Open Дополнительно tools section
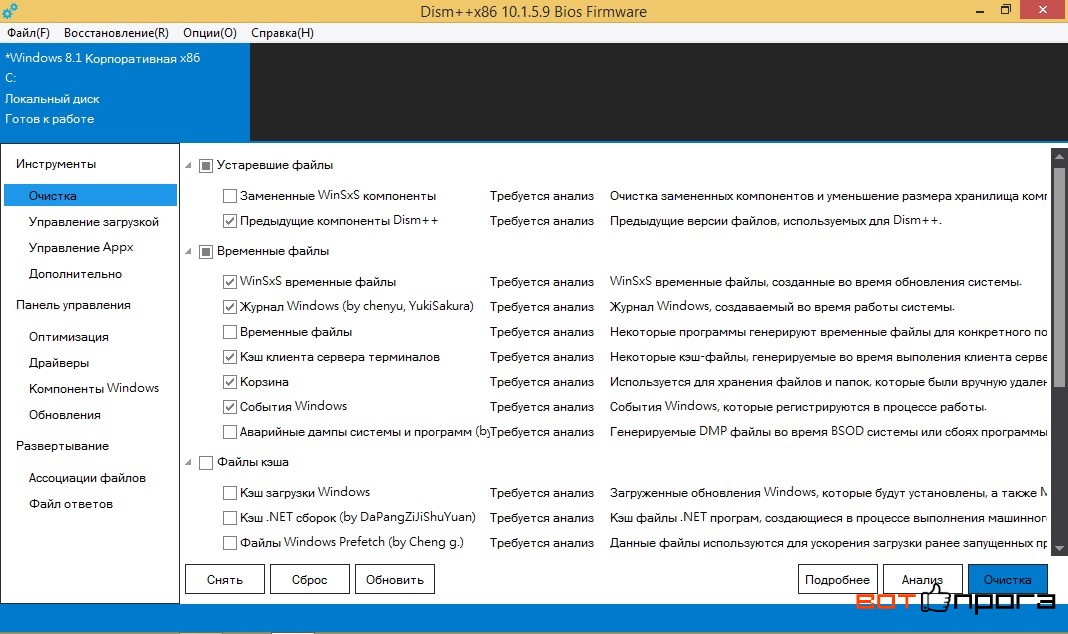1068x634 pixels. [75, 274]
